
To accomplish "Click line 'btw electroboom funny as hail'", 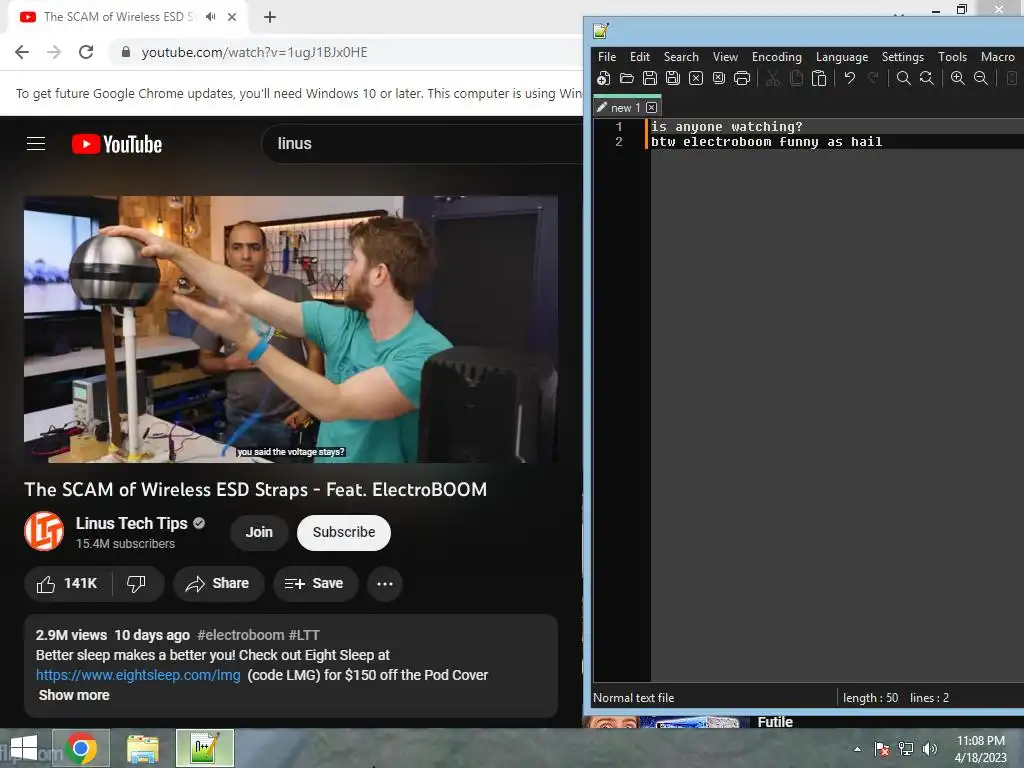I will (766, 142).
